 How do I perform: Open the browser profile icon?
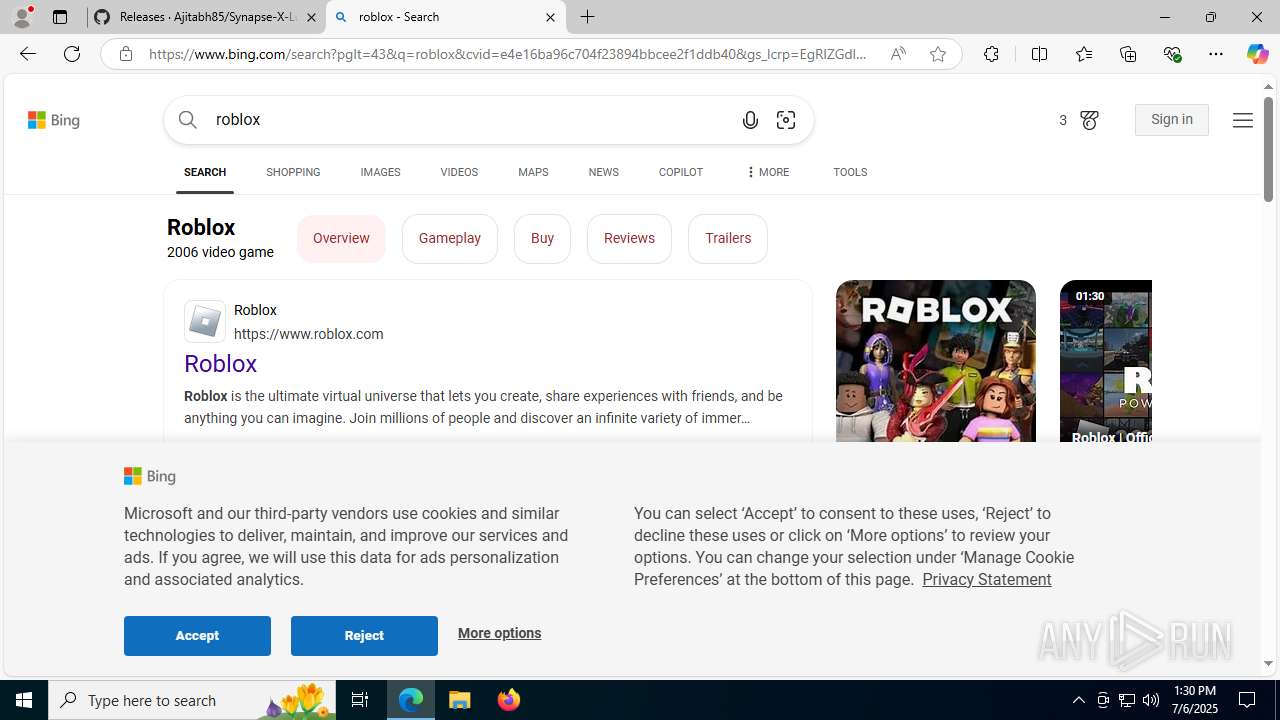[x=22, y=17]
